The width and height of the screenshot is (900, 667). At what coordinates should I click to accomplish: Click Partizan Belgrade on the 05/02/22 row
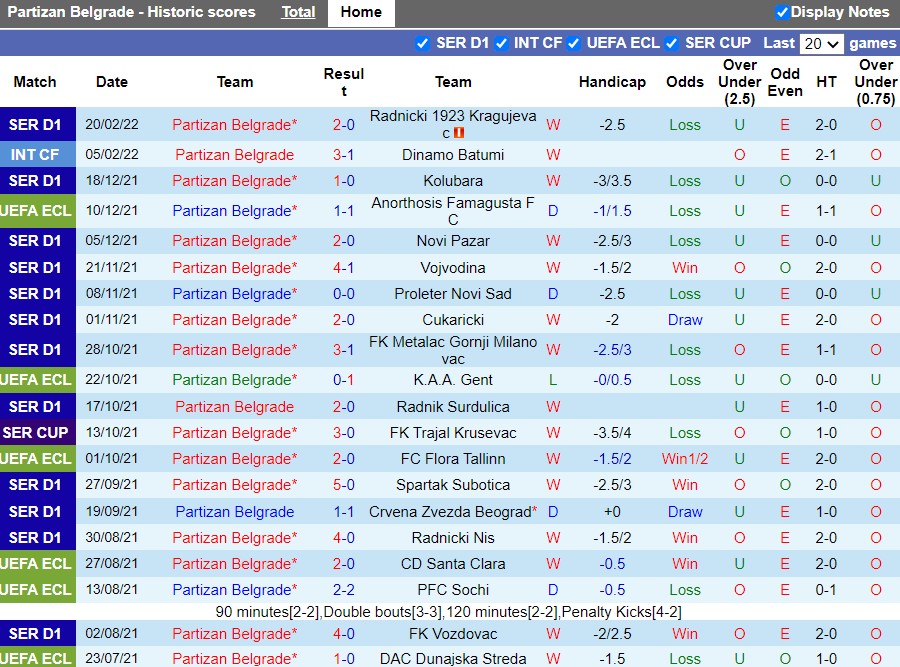tap(235, 155)
